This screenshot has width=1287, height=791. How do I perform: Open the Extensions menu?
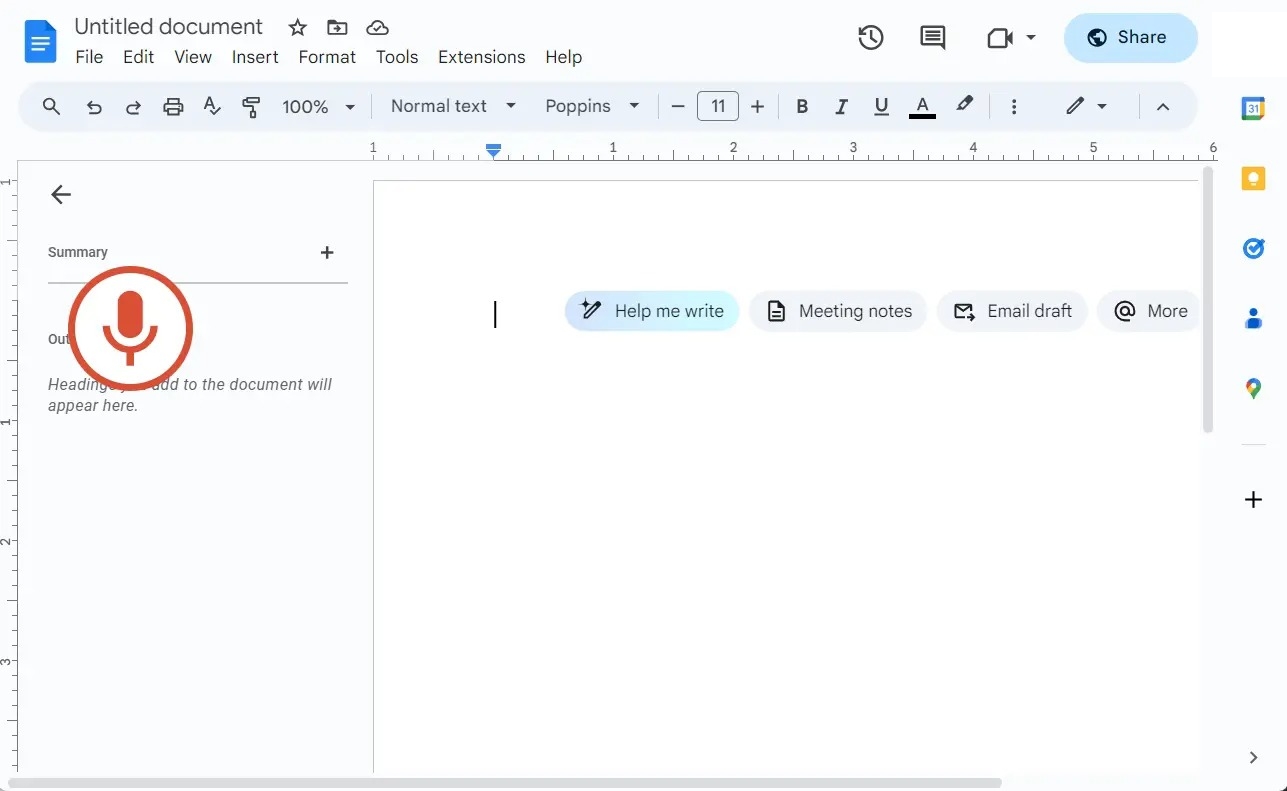(x=481, y=57)
